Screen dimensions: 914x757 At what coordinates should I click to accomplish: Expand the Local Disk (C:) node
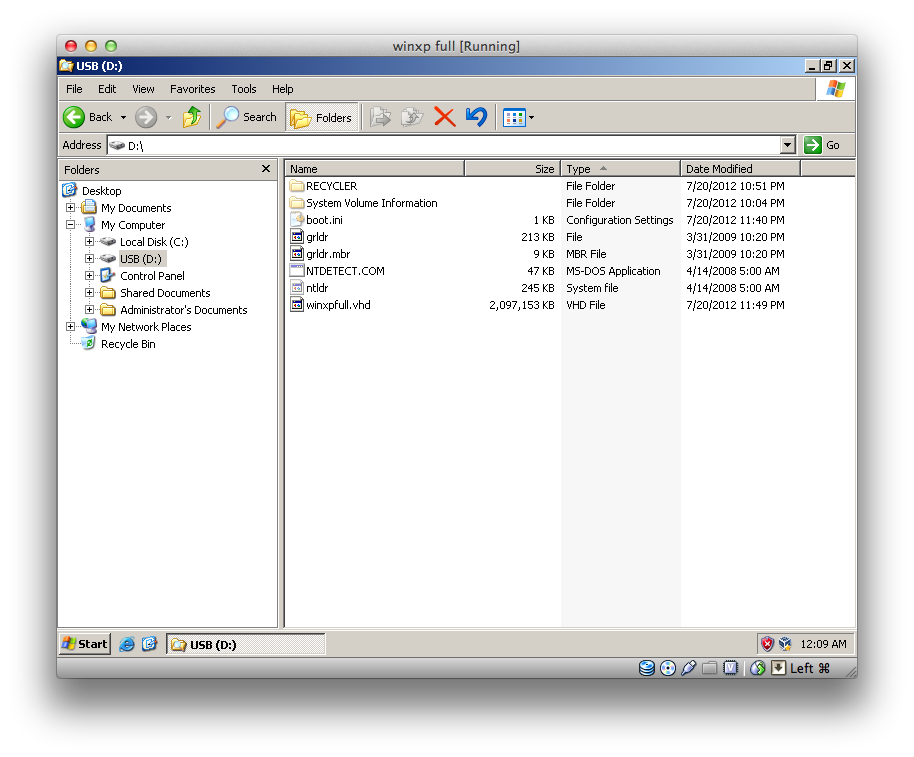coord(89,241)
